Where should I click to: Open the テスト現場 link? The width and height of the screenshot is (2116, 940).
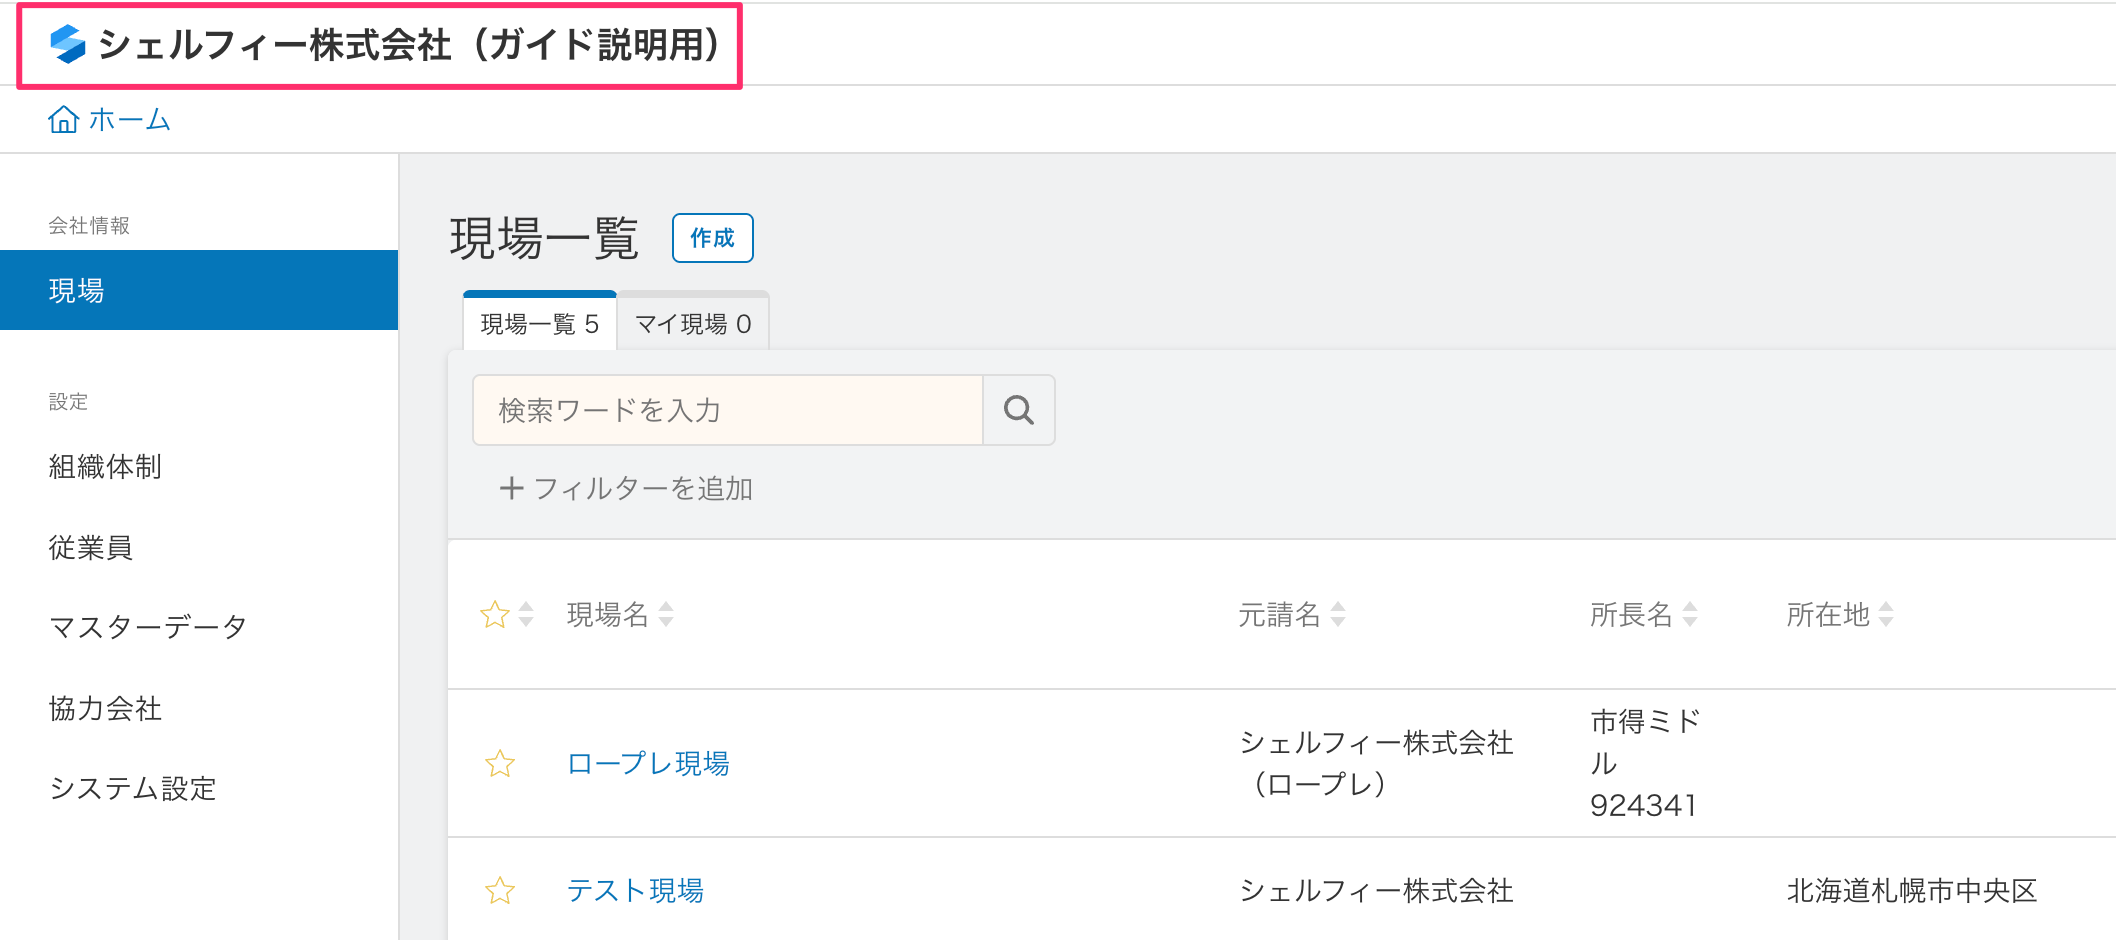click(x=635, y=890)
